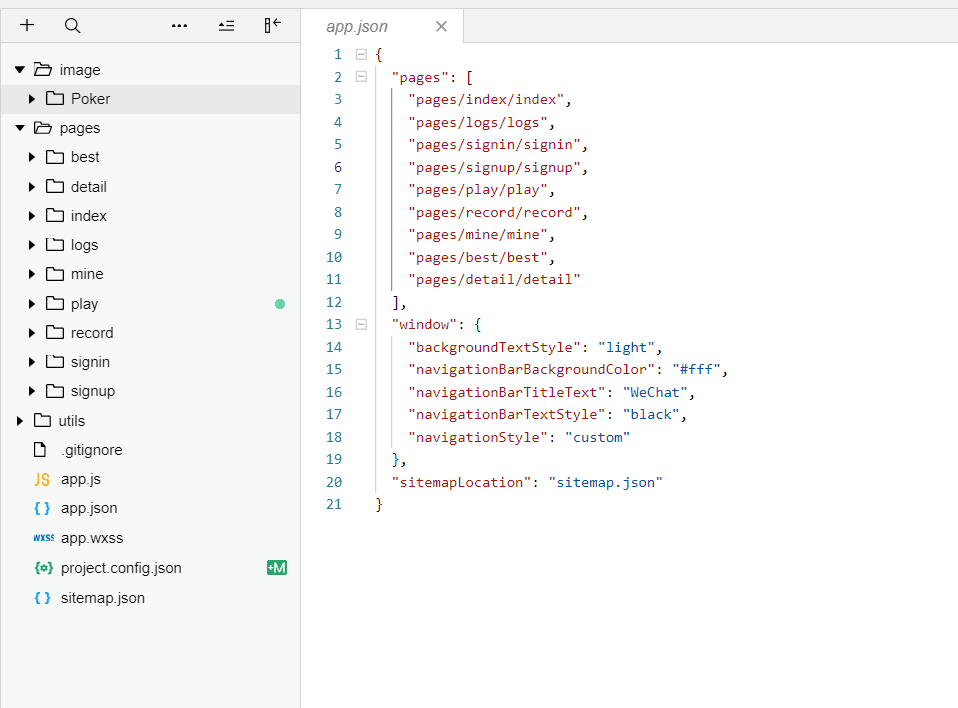Click the WXSS icon beside app.wxss
This screenshot has height=708, width=958.
[43, 538]
